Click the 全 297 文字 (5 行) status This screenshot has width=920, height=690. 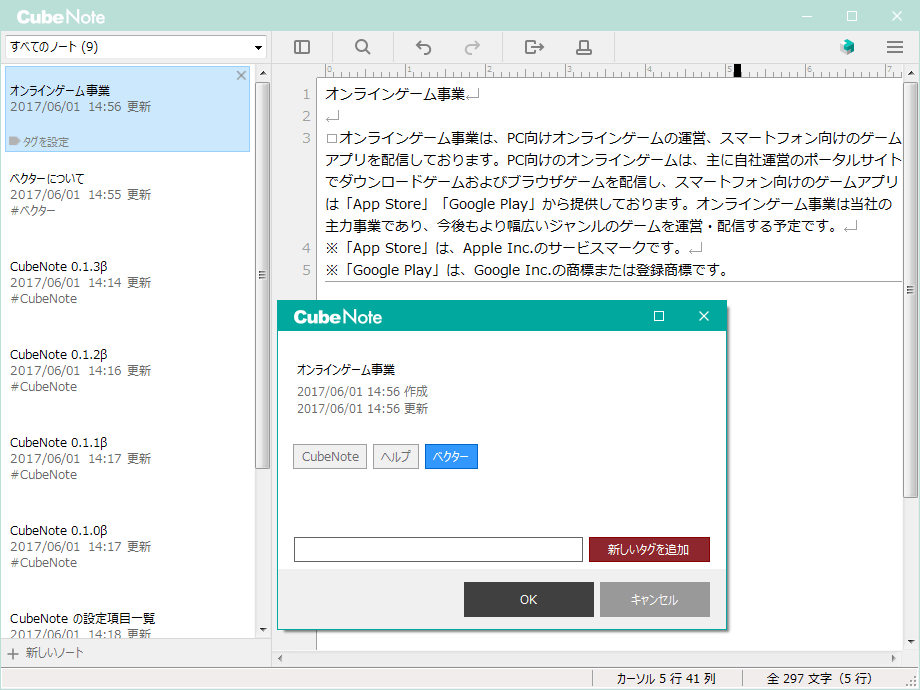(x=819, y=679)
